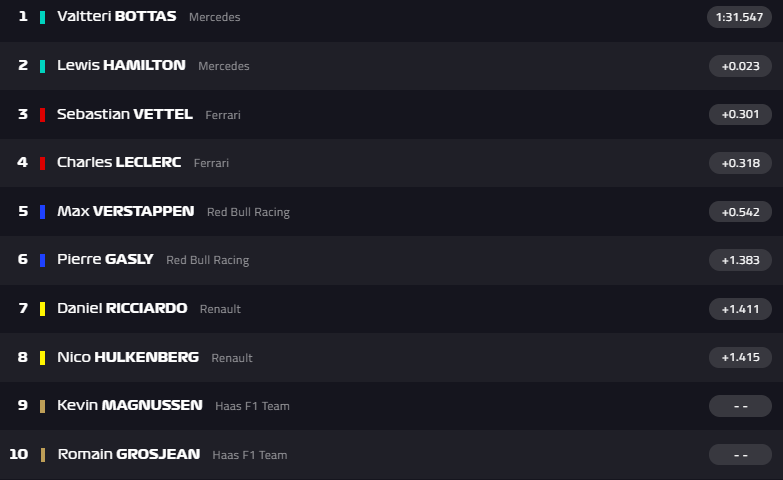The width and height of the screenshot is (783, 480).
Task: Click the Haas F1 Team label beside Grosjean
Action: pyautogui.click(x=249, y=455)
